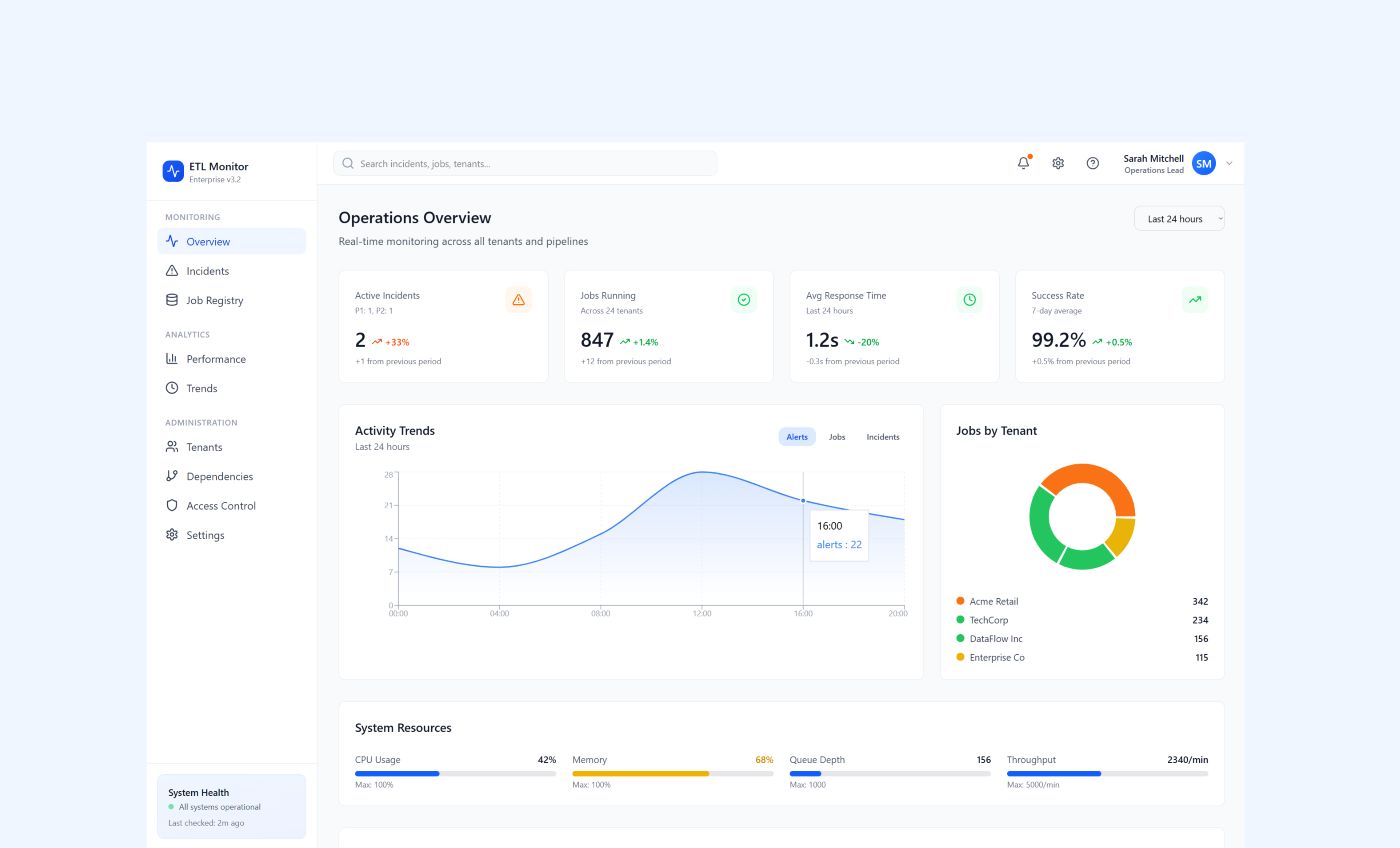Click the Acme Retail legend entry
This screenshot has height=848, width=1400.
tap(1082, 601)
